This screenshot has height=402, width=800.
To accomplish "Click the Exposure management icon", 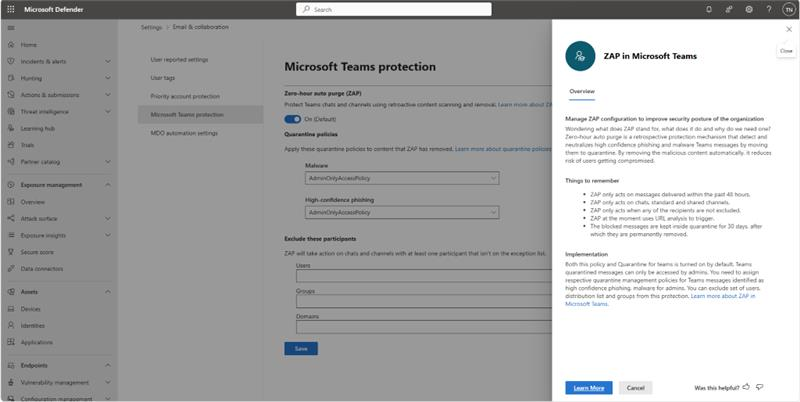I will tap(11, 185).
